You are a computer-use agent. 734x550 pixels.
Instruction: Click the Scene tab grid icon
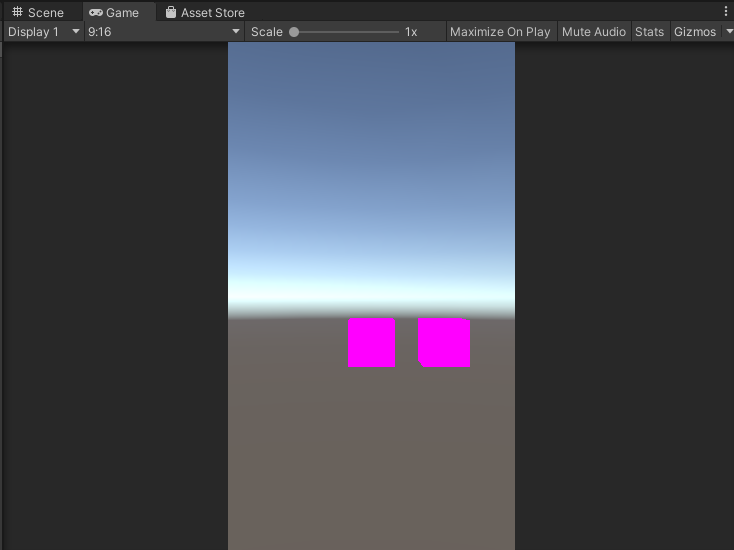click(x=17, y=13)
